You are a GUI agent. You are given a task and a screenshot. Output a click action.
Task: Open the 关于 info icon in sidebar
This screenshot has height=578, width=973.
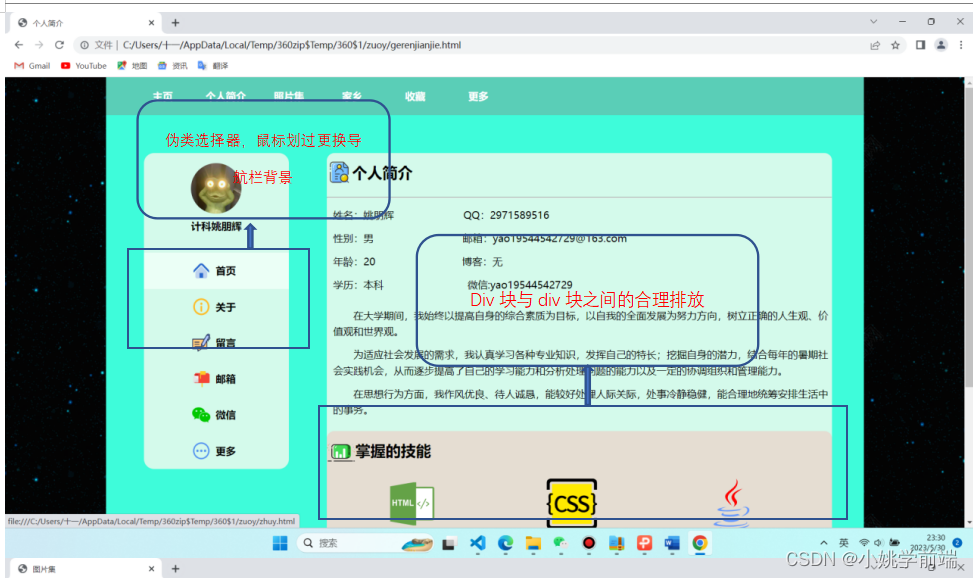click(200, 307)
